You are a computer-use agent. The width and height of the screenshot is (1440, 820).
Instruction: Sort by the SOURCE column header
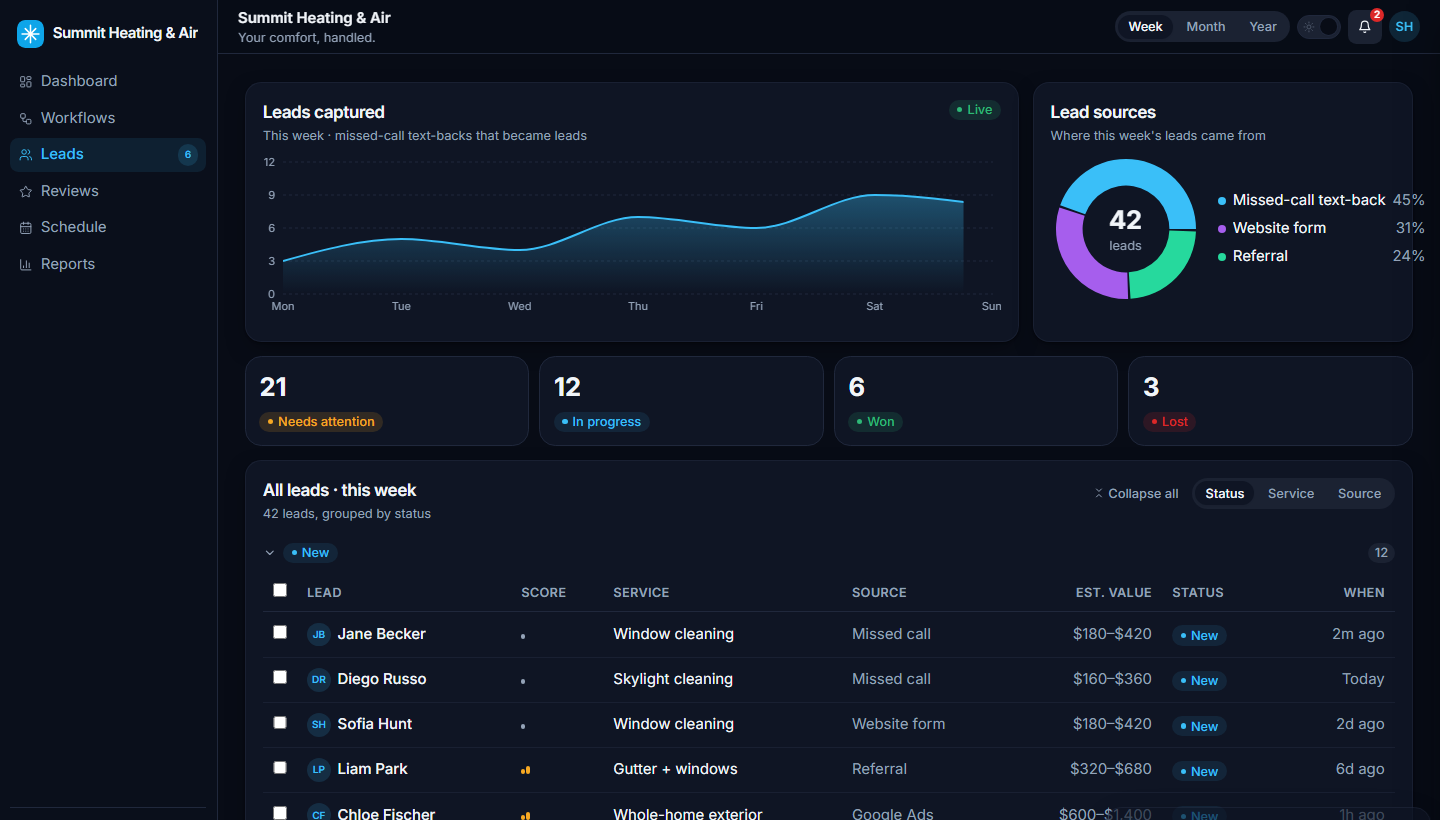coord(879,593)
